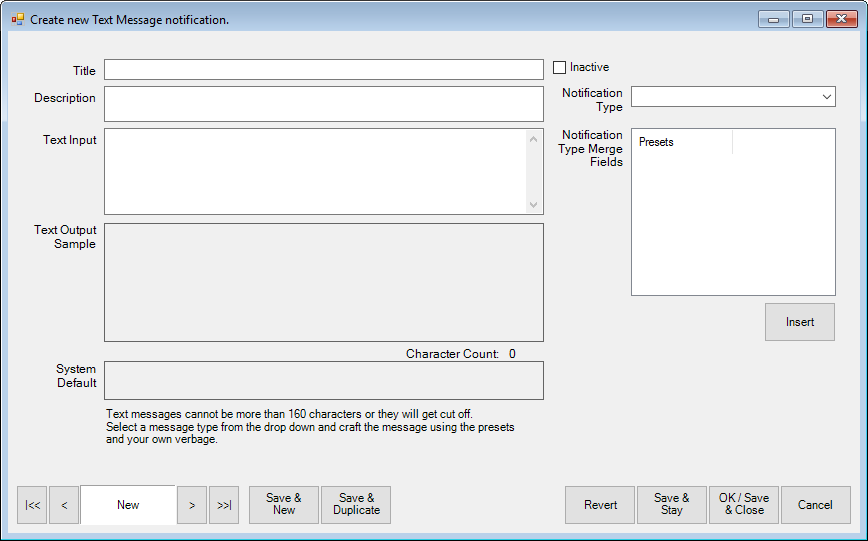
Task: Enable the Inactive checkbox
Action: [560, 68]
